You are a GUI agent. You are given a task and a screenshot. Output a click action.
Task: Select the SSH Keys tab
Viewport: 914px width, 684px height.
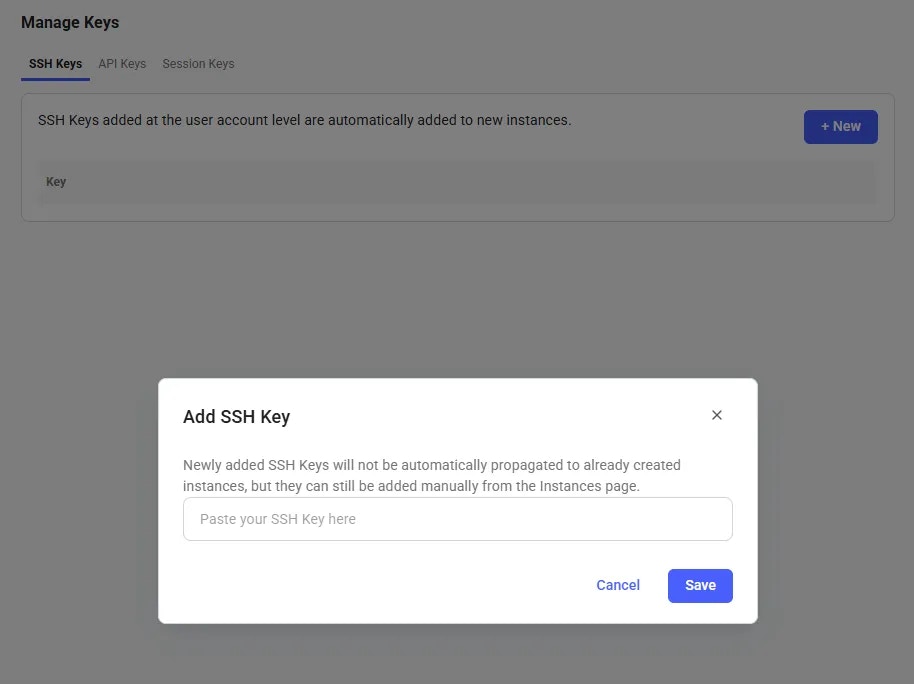point(55,64)
